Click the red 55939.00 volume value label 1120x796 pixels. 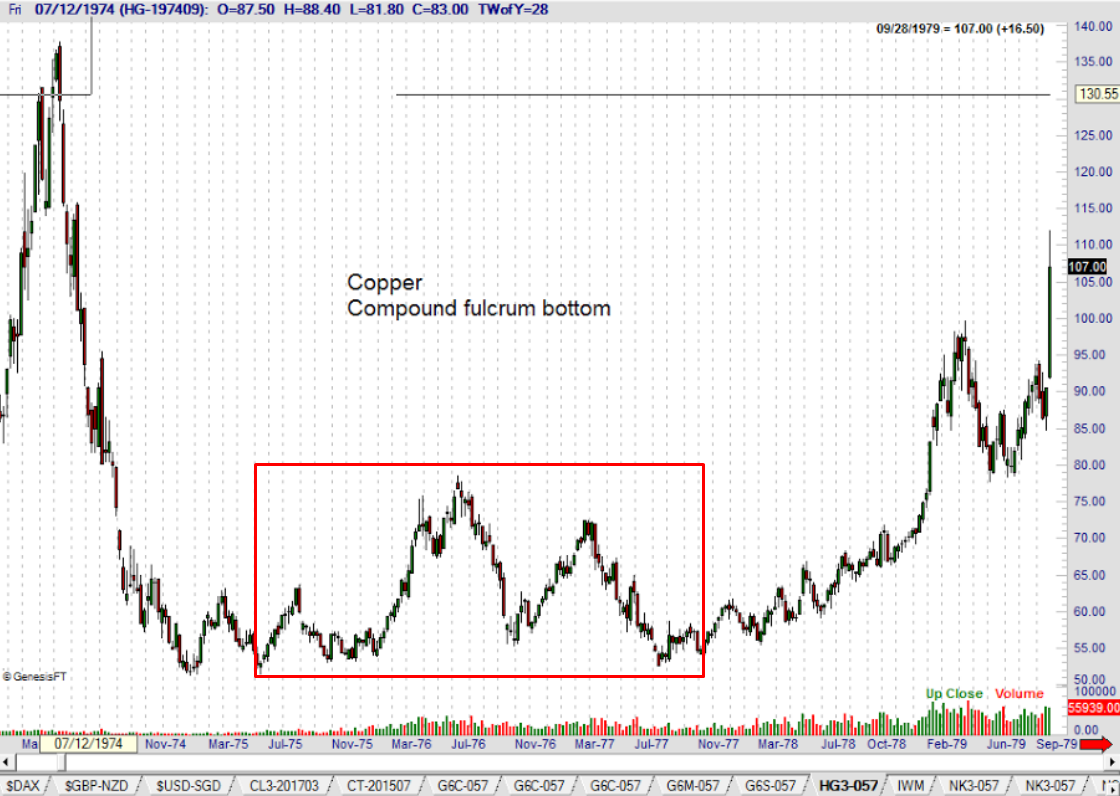pos(1093,707)
